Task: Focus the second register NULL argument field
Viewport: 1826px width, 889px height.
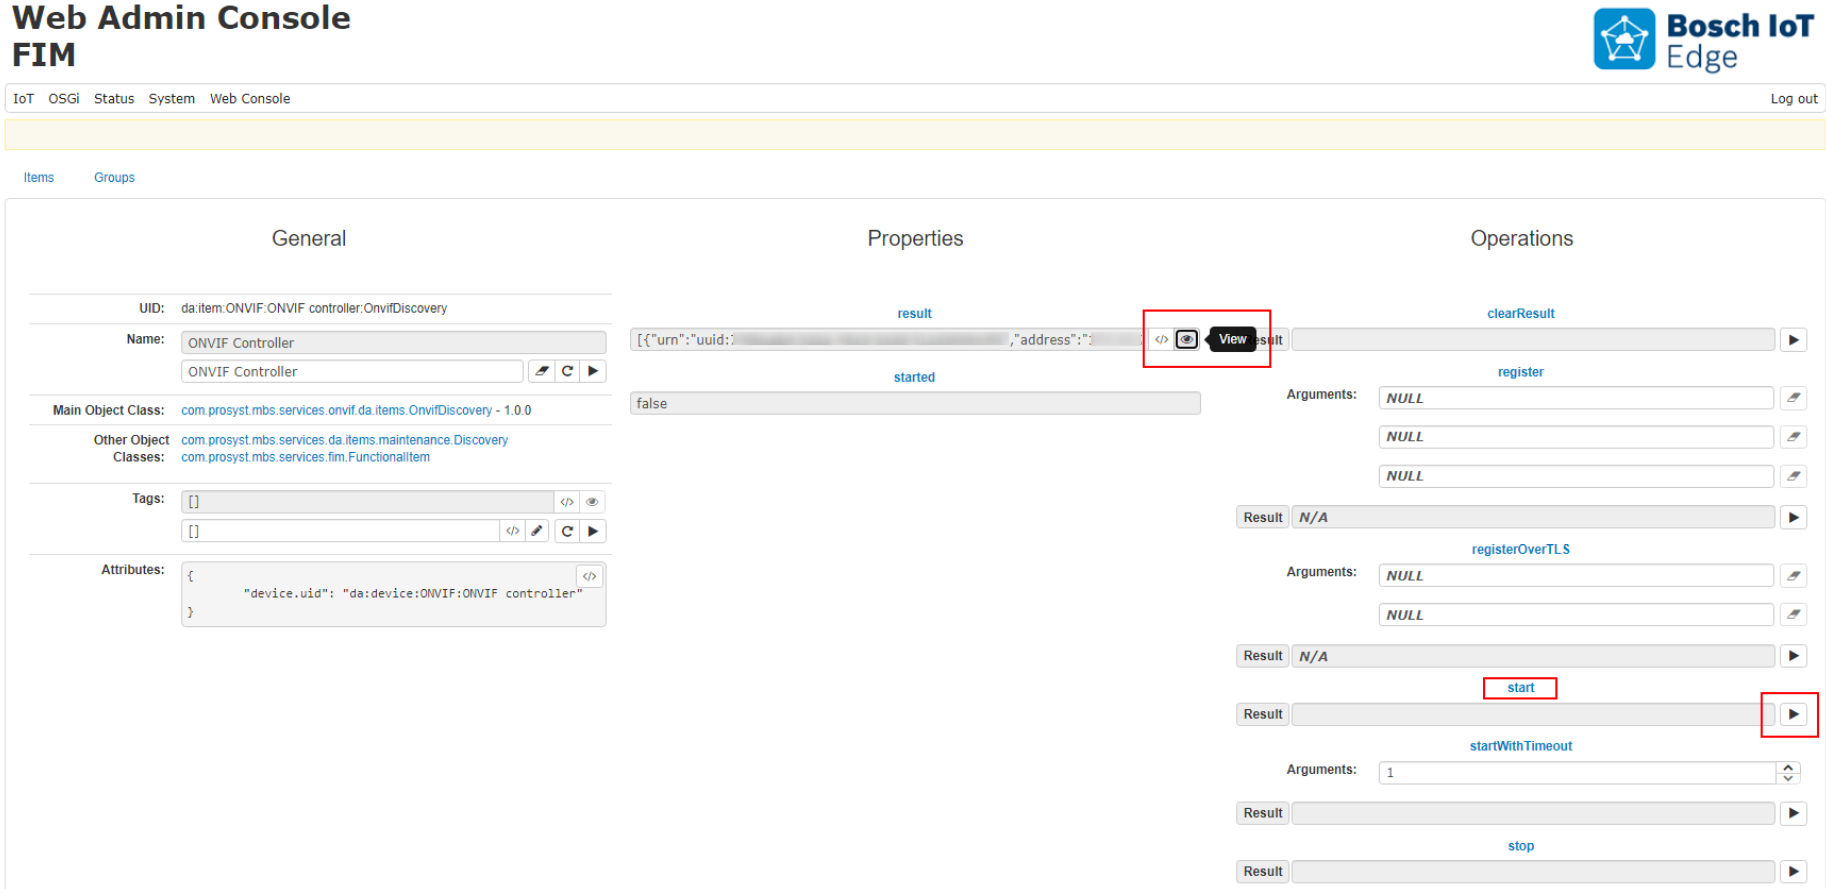Action: tap(1576, 437)
